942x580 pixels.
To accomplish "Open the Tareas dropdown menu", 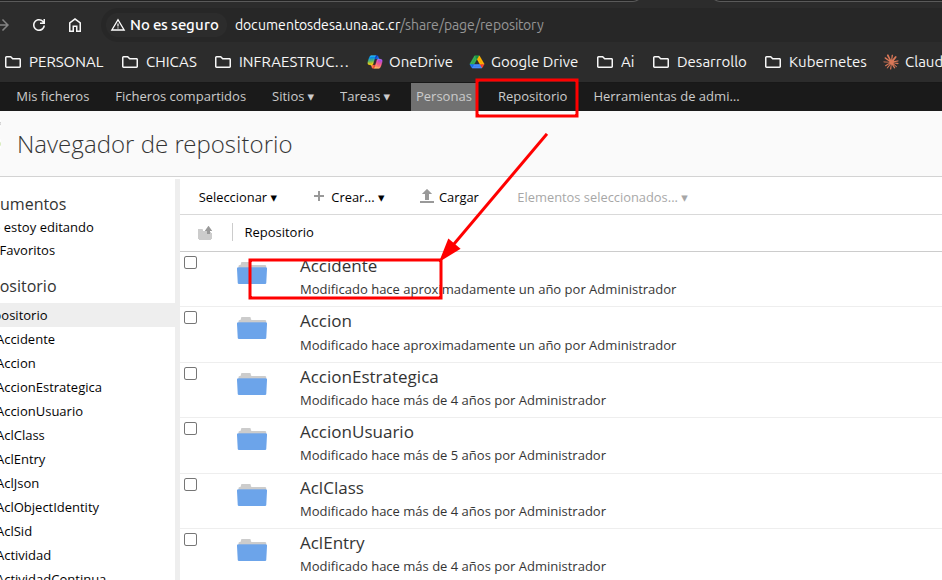I will coord(366,97).
